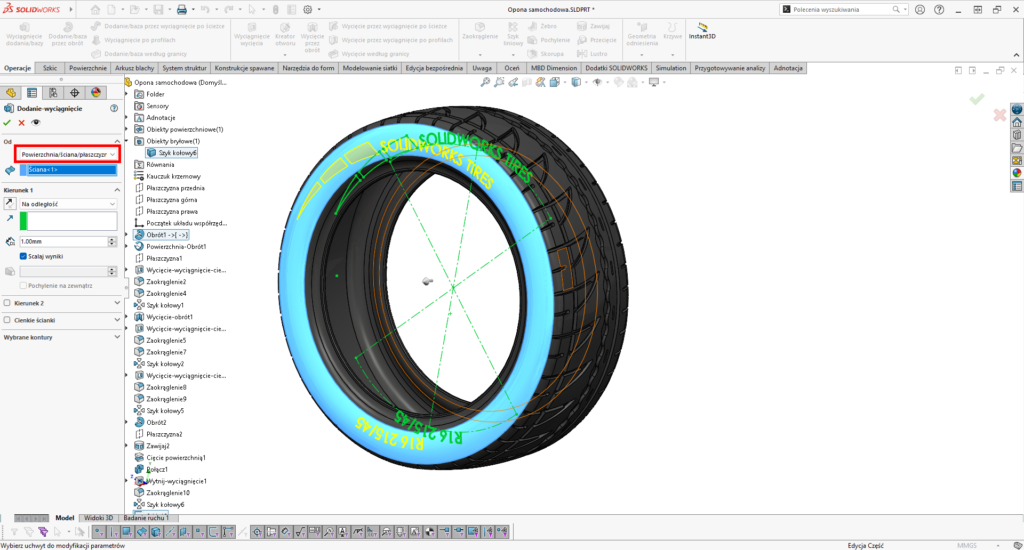
Task: Open the FeatureManager design tree tab icon
Action: pos(10,93)
